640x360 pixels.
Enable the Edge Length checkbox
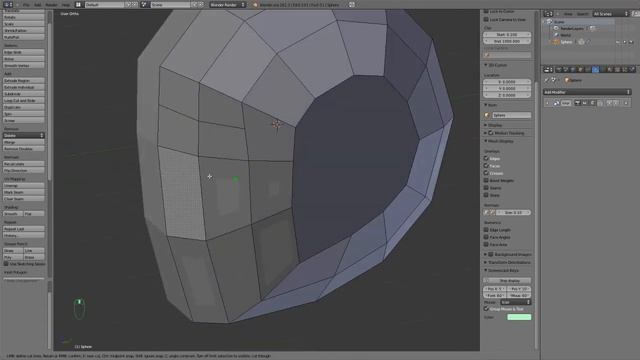pos(486,230)
